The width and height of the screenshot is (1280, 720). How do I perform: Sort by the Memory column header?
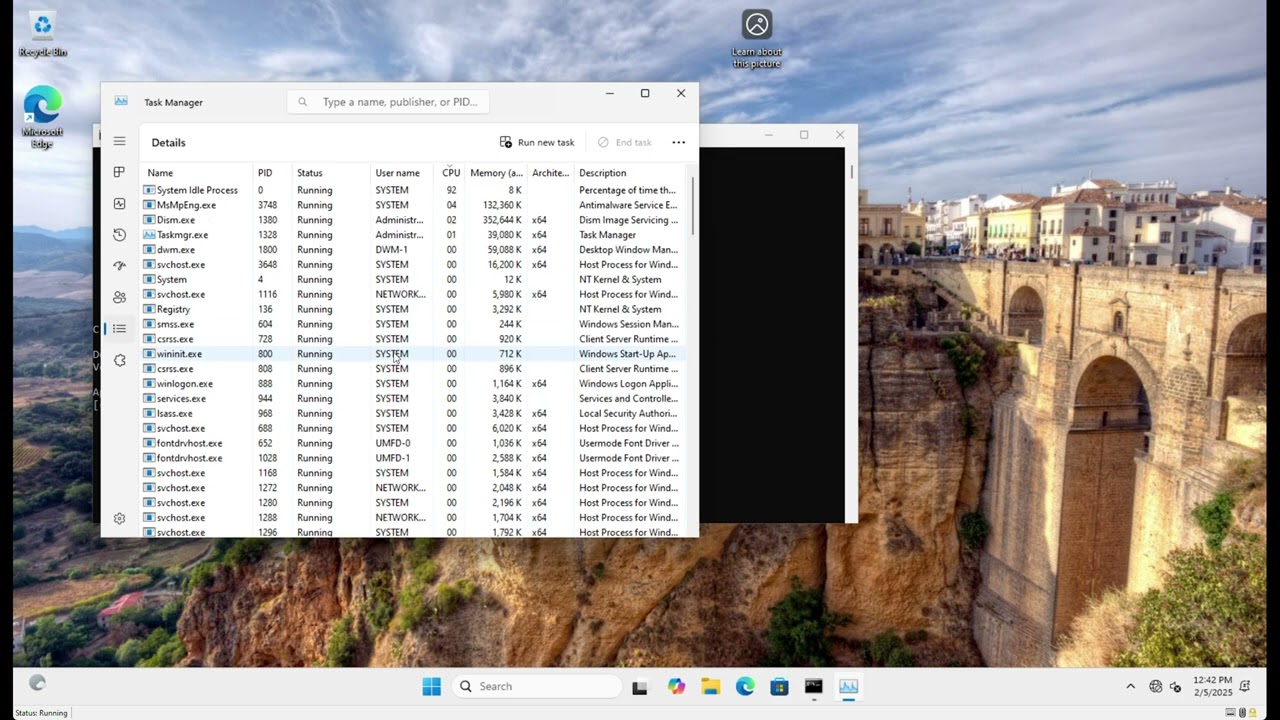(x=496, y=173)
